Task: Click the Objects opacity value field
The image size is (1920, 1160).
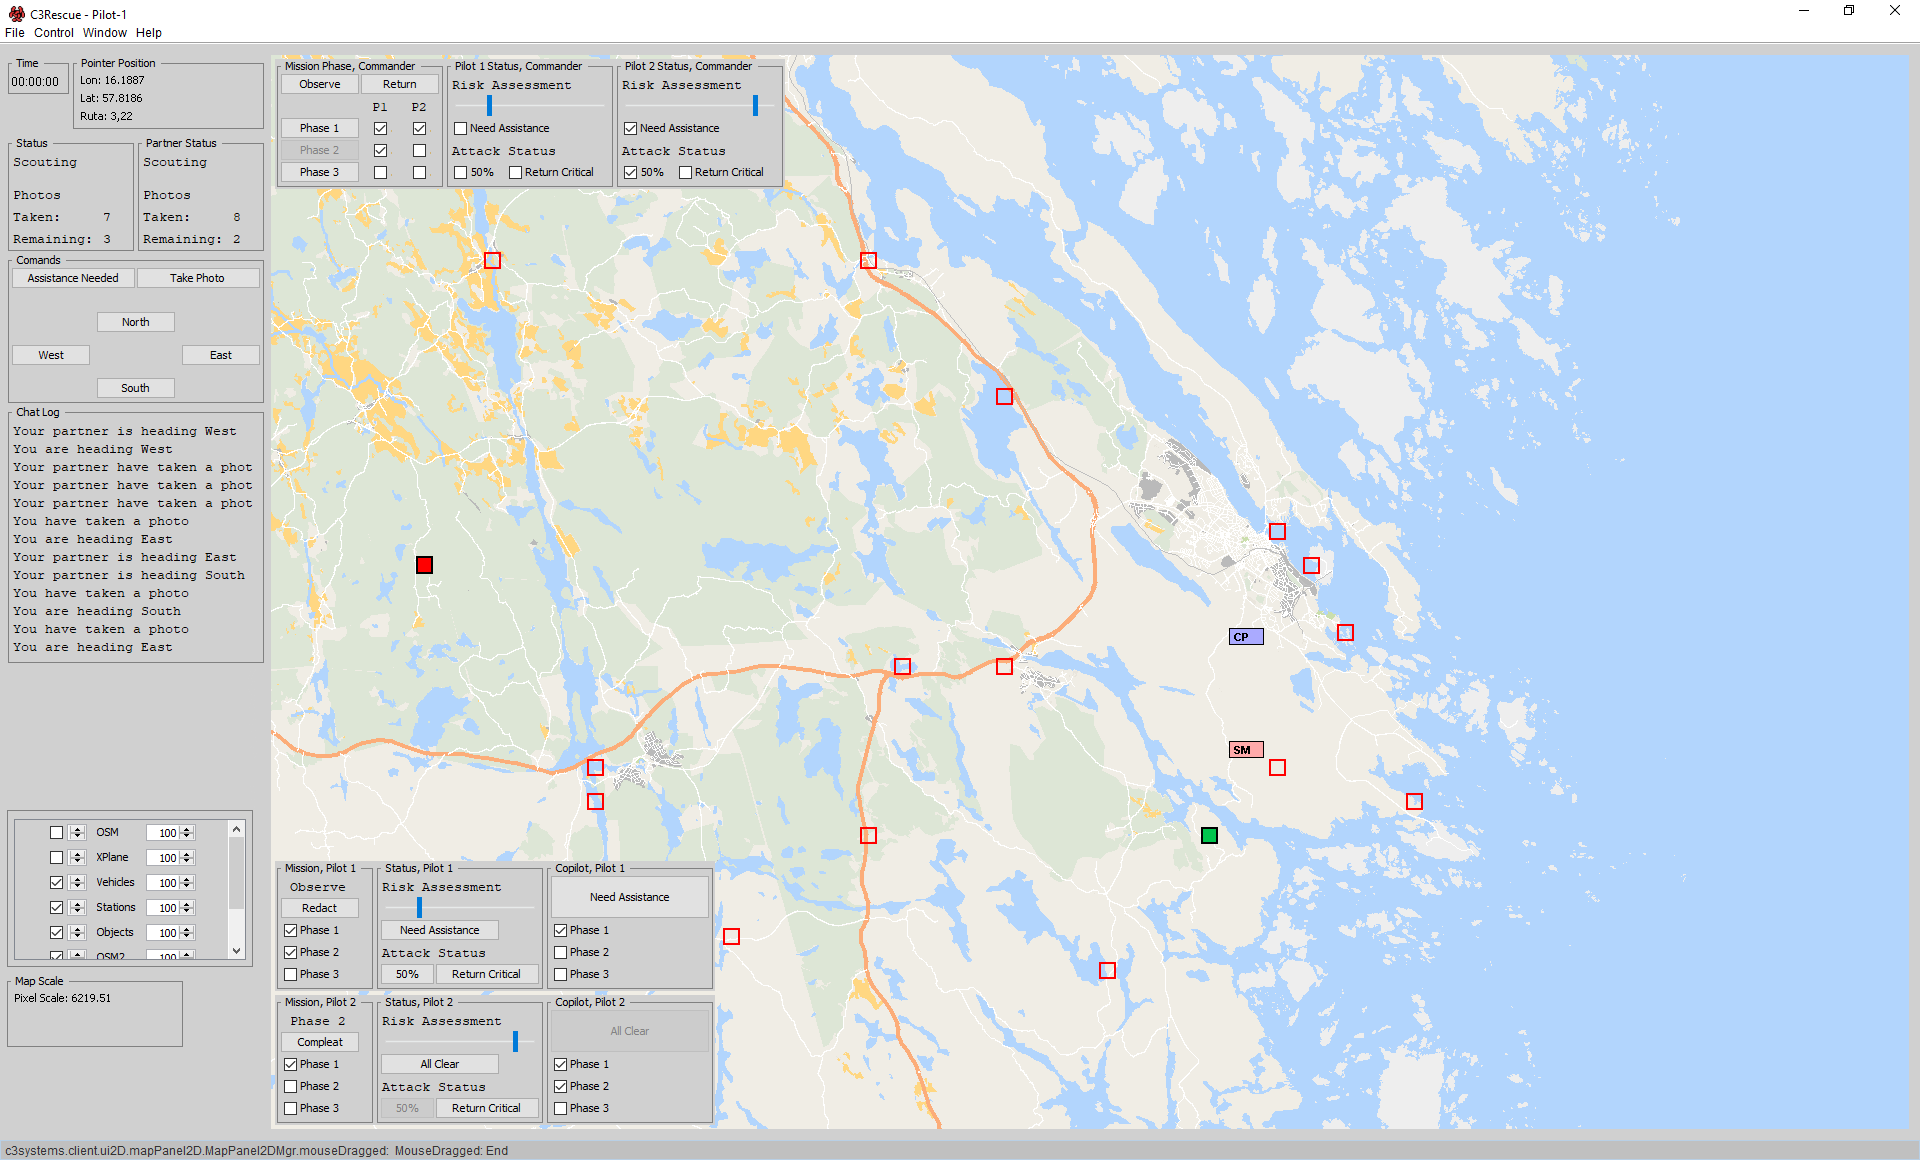Action: (163, 932)
